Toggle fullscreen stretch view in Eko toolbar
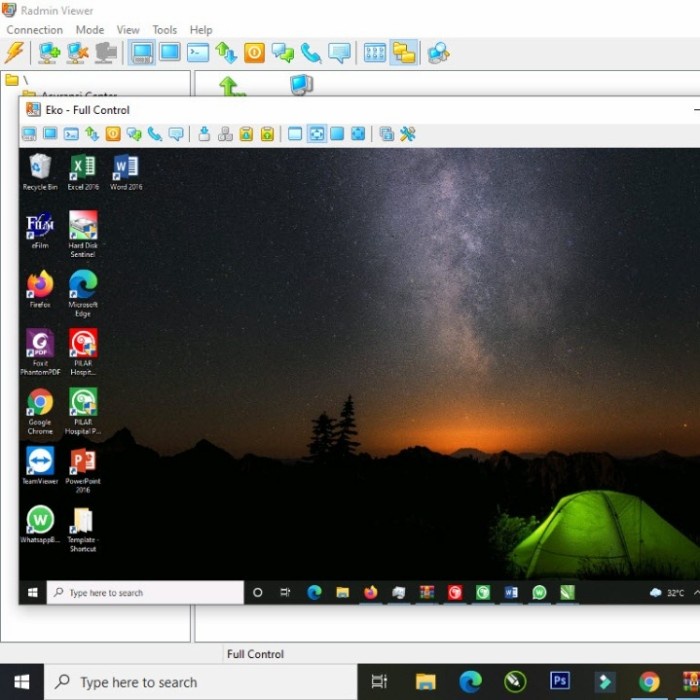700x700 pixels. [x=316, y=134]
